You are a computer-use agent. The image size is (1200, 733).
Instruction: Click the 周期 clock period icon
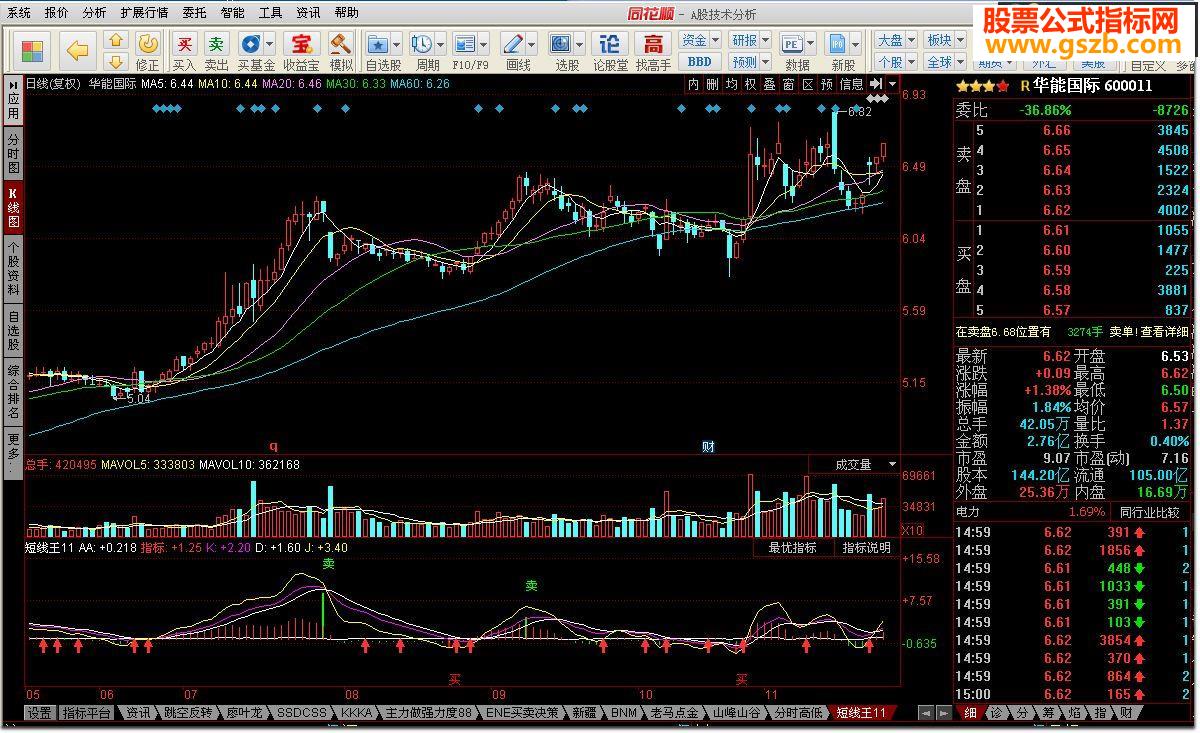[422, 44]
